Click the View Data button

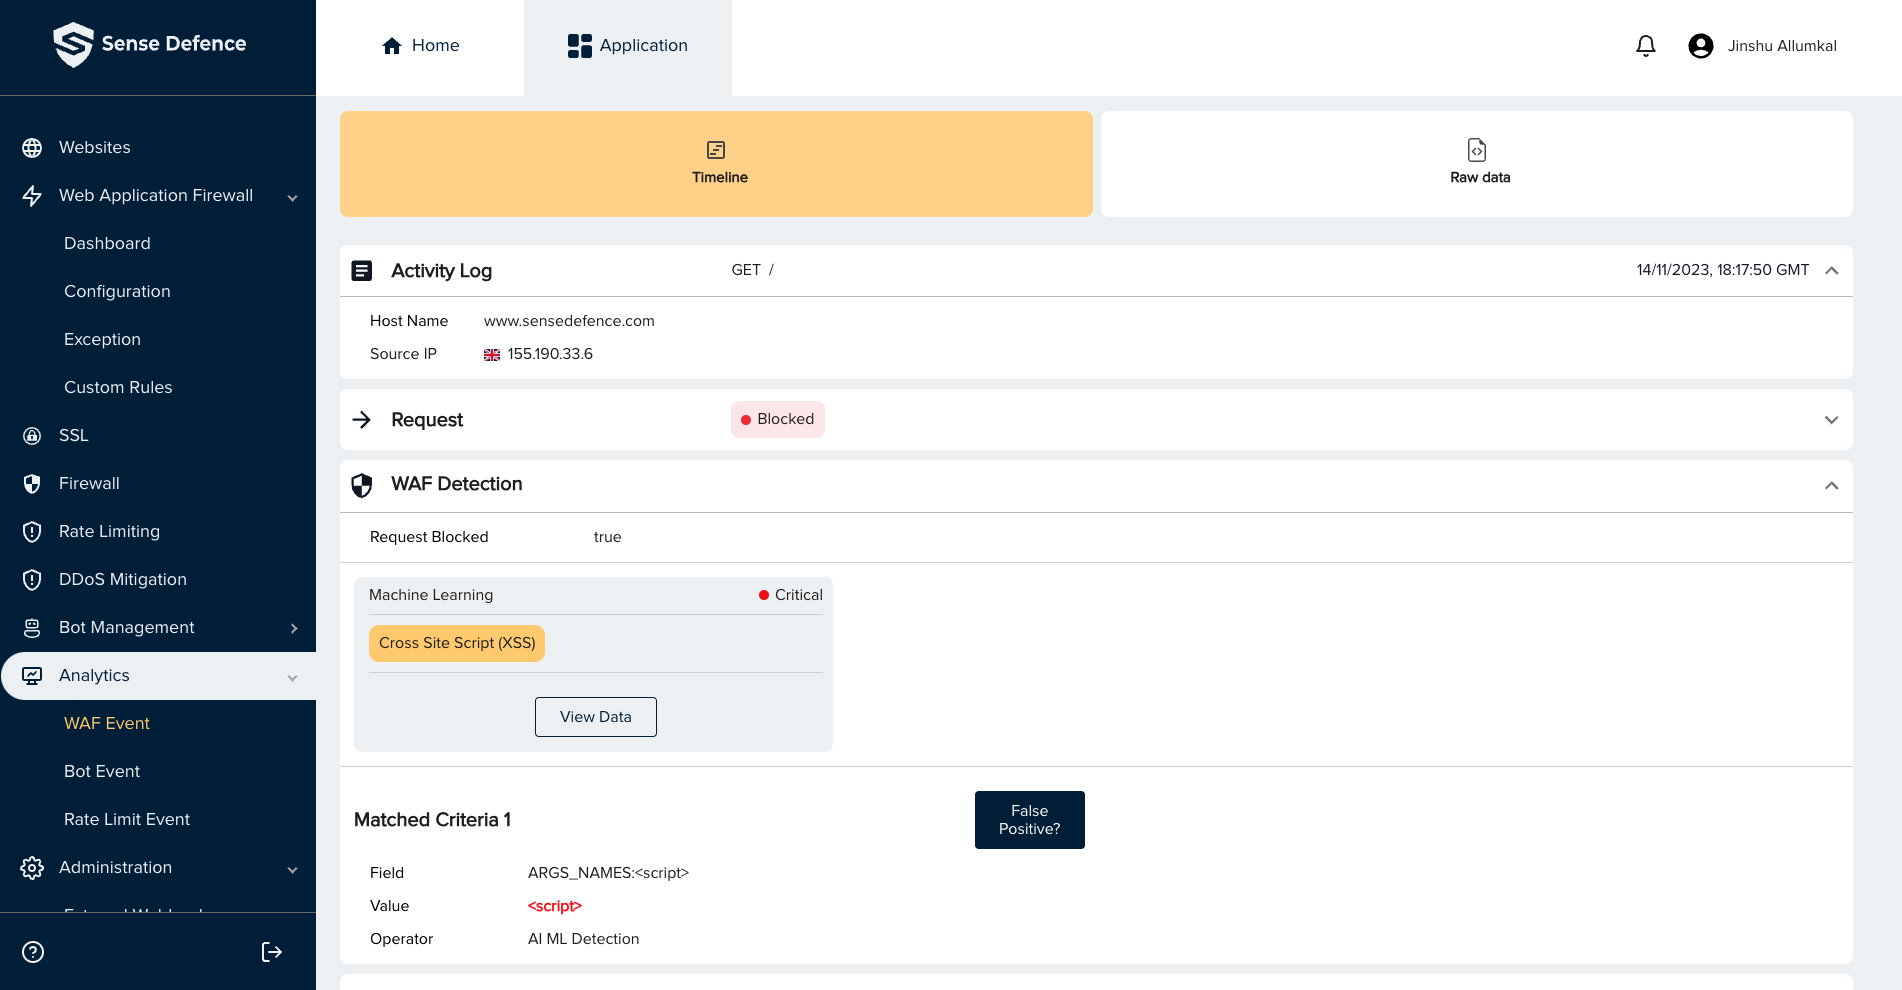[595, 717]
